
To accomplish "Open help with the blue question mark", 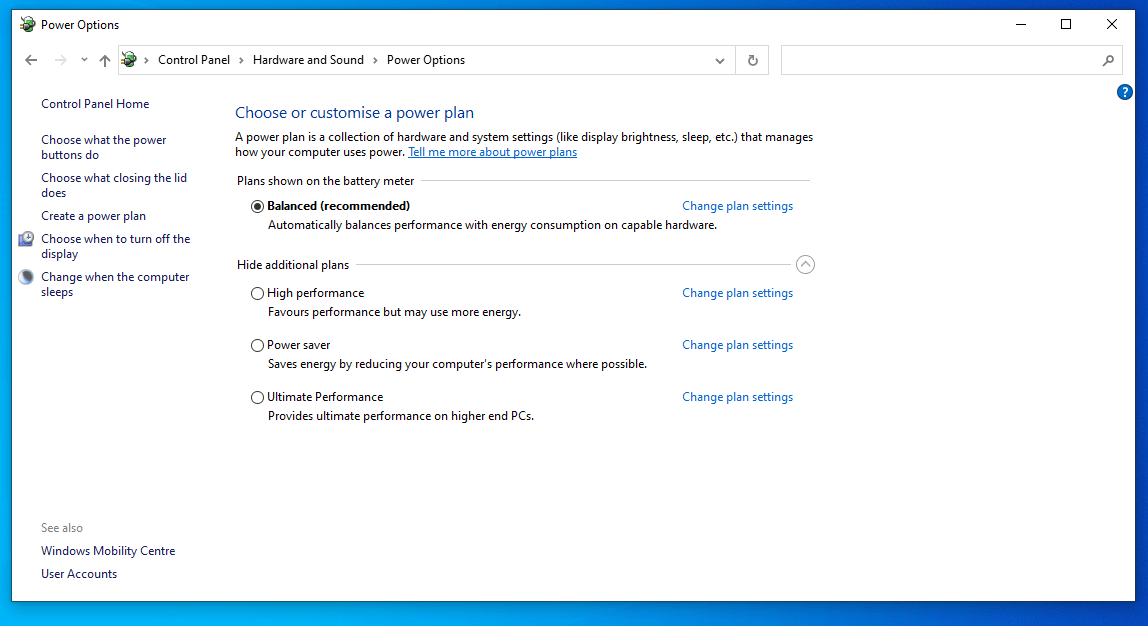I will pyautogui.click(x=1125, y=92).
